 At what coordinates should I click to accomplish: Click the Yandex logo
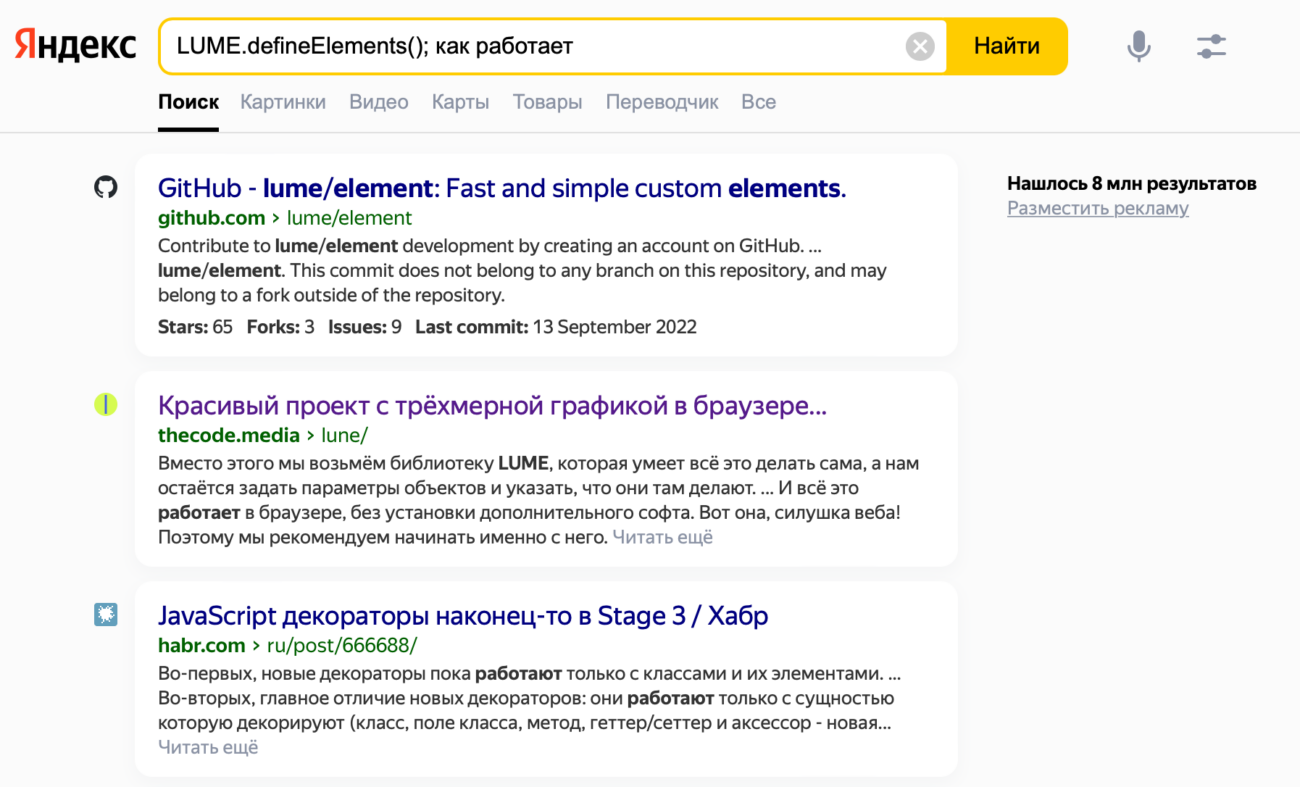[74, 44]
